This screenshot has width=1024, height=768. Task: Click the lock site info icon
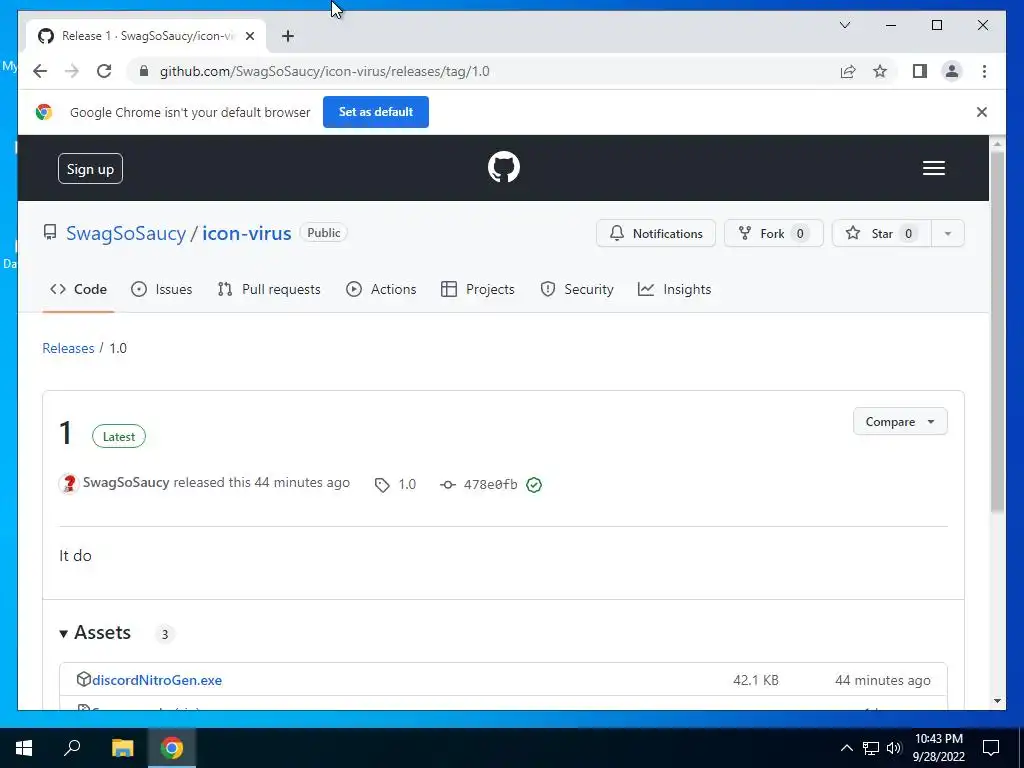click(144, 71)
